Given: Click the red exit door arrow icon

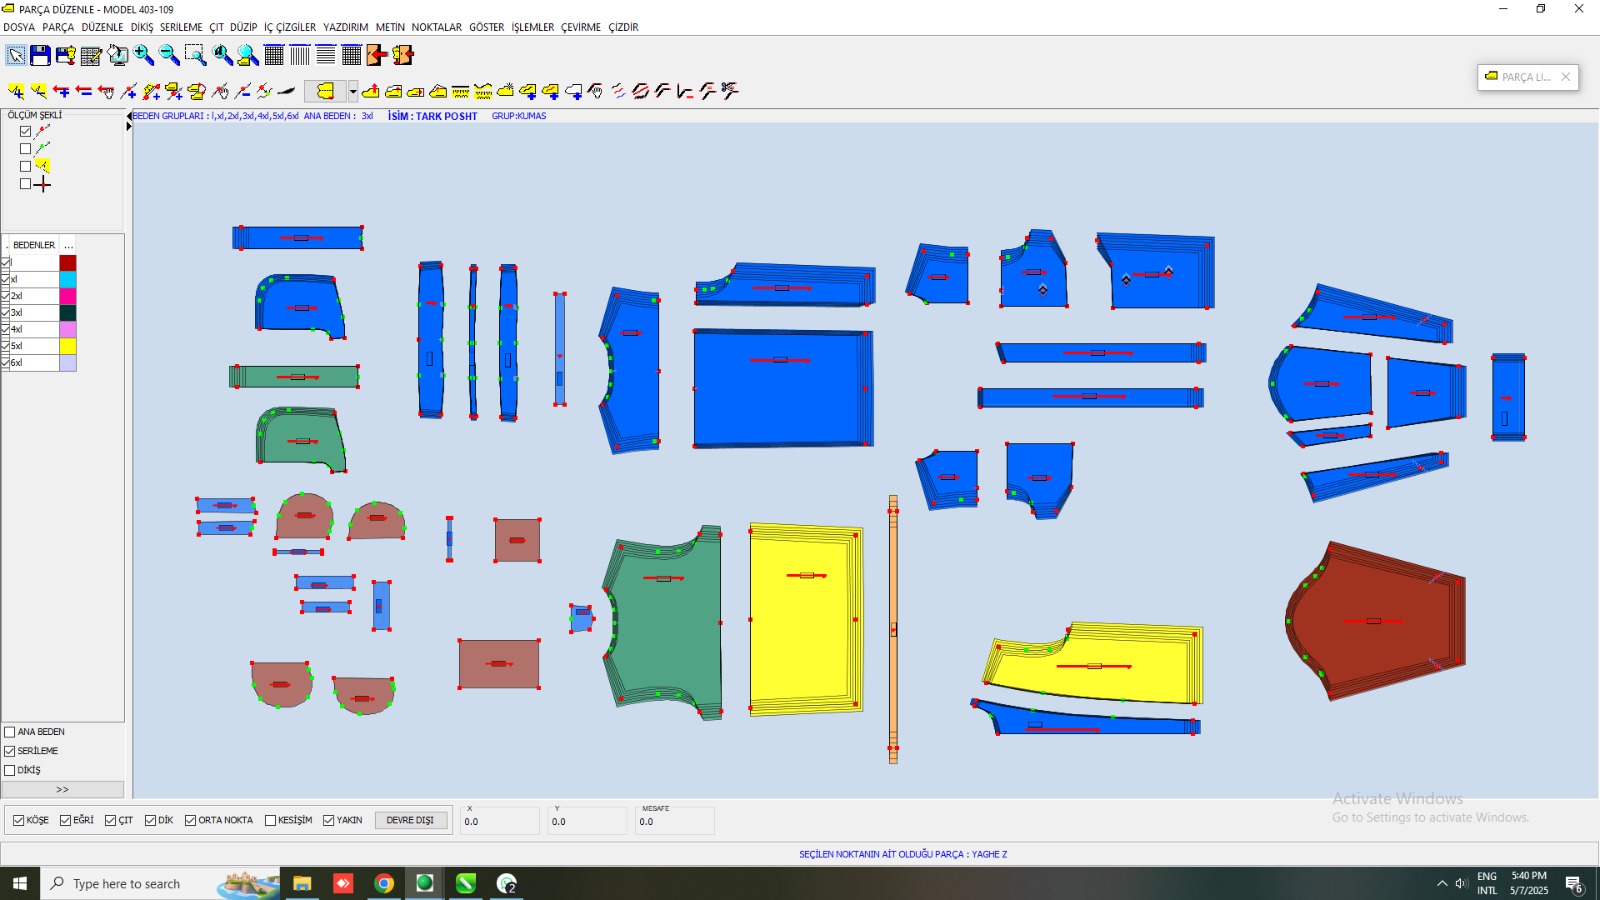Looking at the screenshot, I should click(x=377, y=56).
